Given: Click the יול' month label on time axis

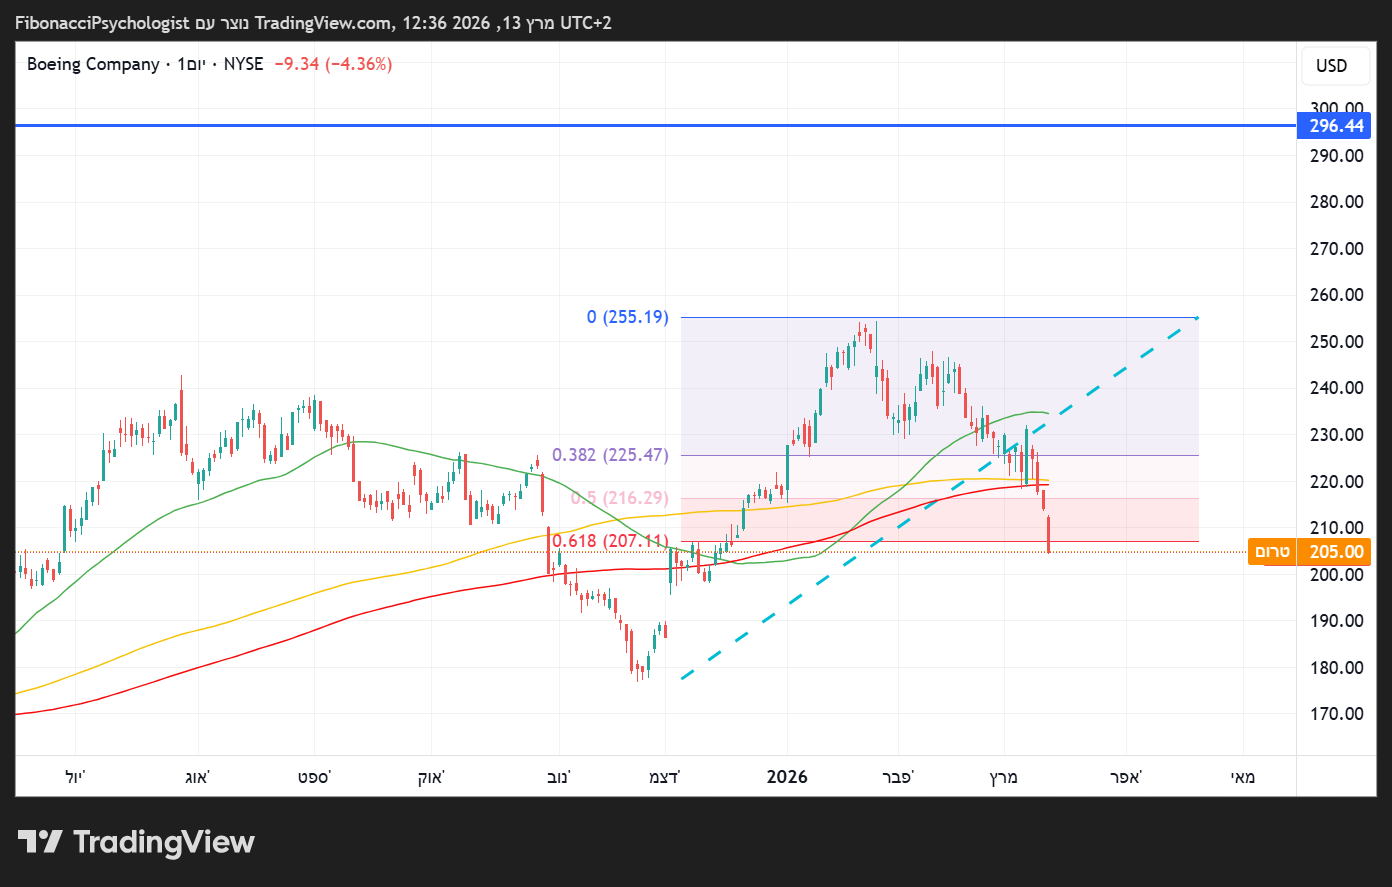Looking at the screenshot, I should click(75, 777).
